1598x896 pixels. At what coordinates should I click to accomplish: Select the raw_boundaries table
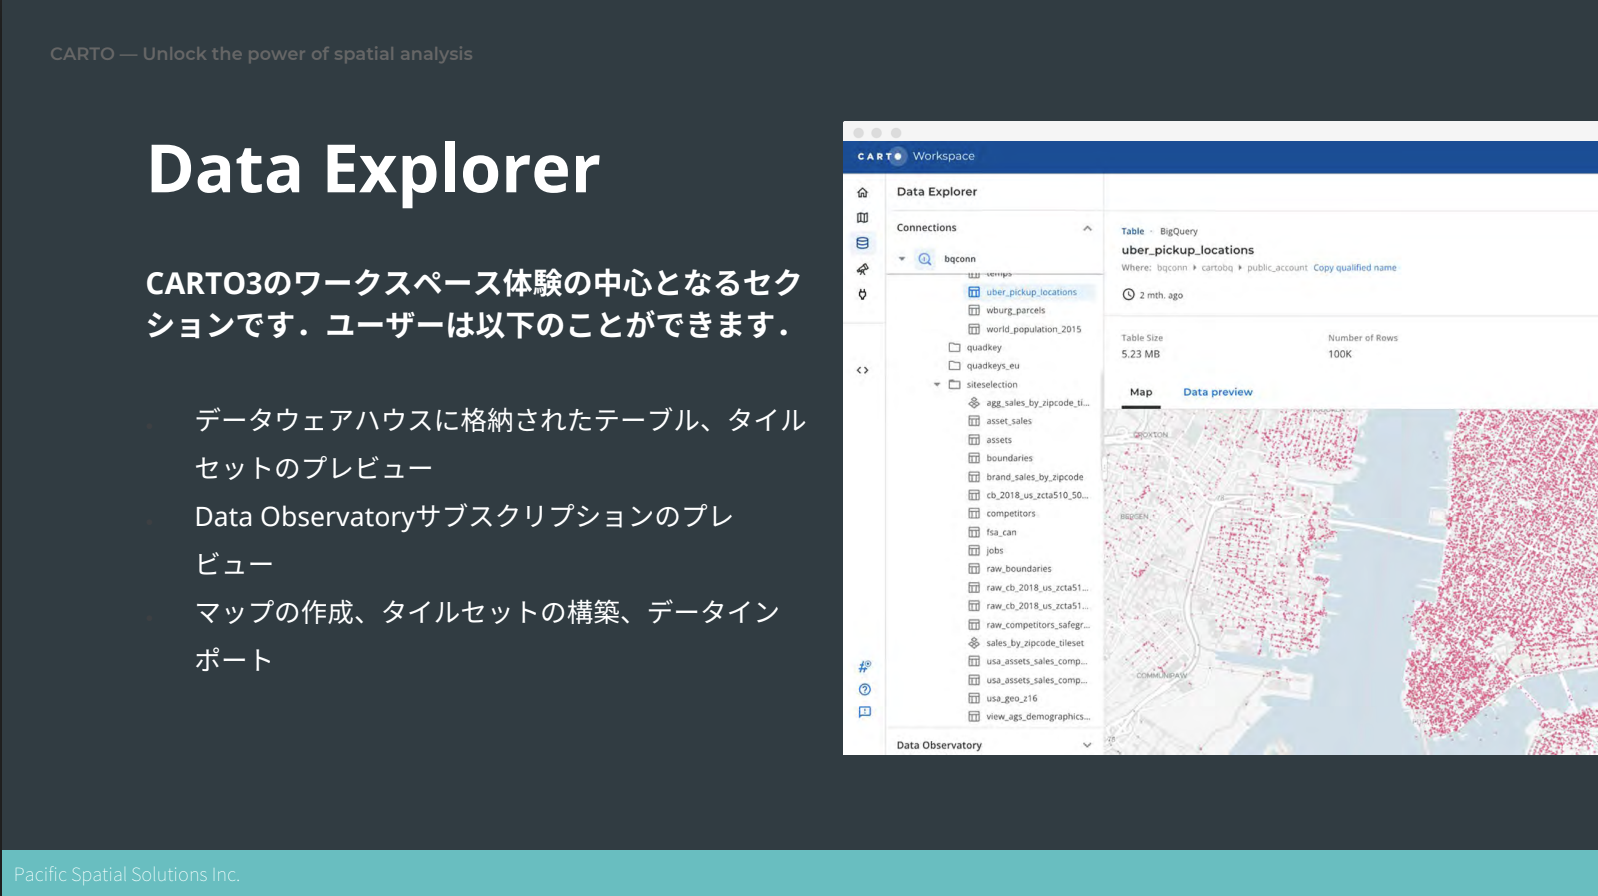(x=1018, y=569)
